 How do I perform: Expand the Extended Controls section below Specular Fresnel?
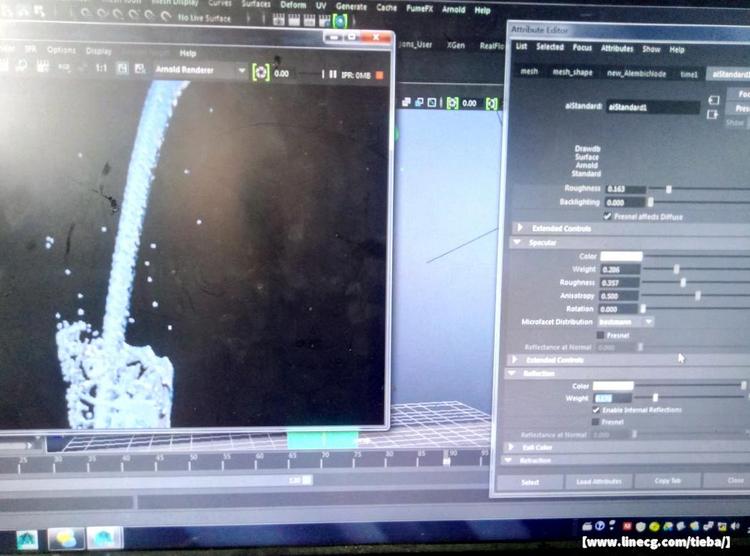(515, 359)
